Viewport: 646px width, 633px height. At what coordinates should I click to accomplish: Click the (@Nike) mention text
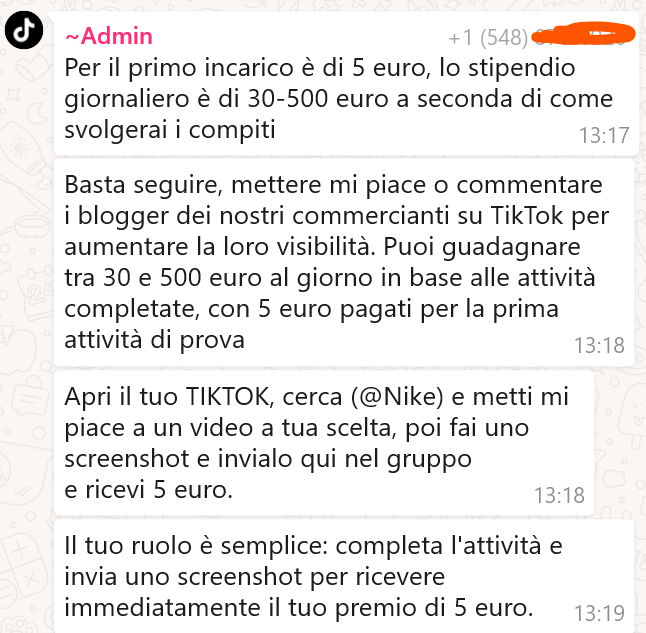pyautogui.click(x=398, y=397)
